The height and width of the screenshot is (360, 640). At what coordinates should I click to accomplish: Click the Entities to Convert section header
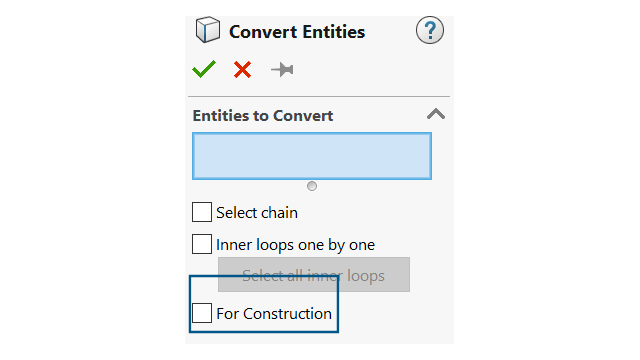(263, 116)
